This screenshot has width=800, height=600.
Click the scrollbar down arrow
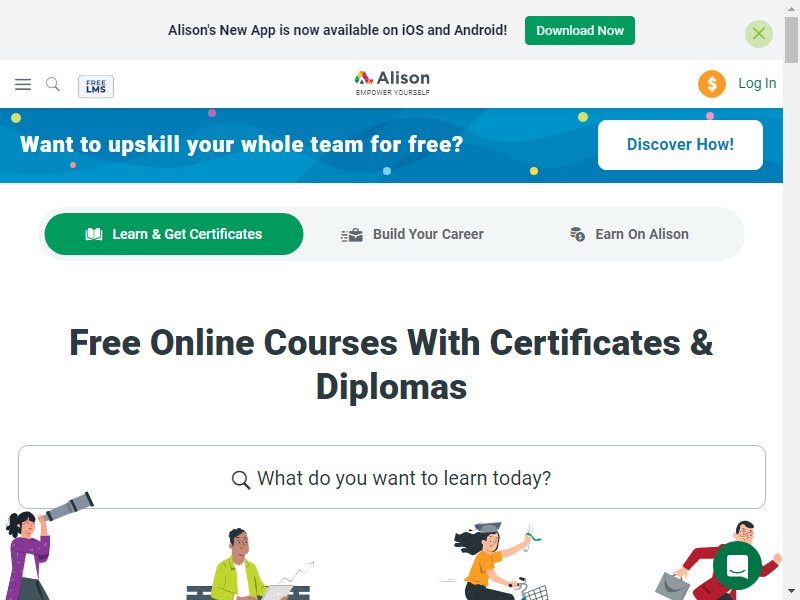tap(791, 592)
